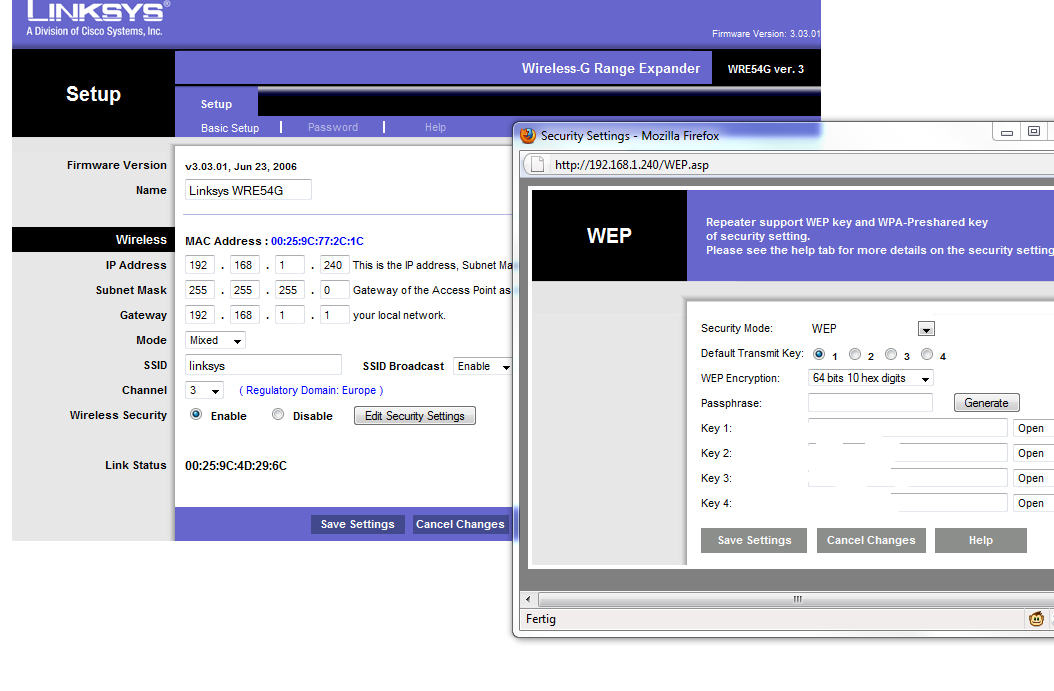Click left arrow of horizontal scrollbar

528,599
